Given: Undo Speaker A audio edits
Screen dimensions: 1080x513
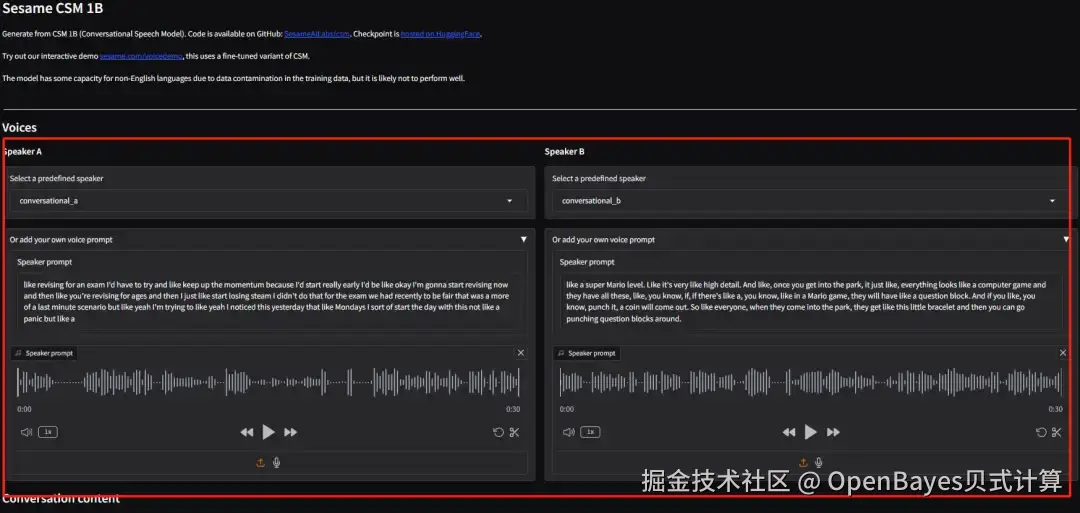Looking at the screenshot, I should [x=499, y=432].
